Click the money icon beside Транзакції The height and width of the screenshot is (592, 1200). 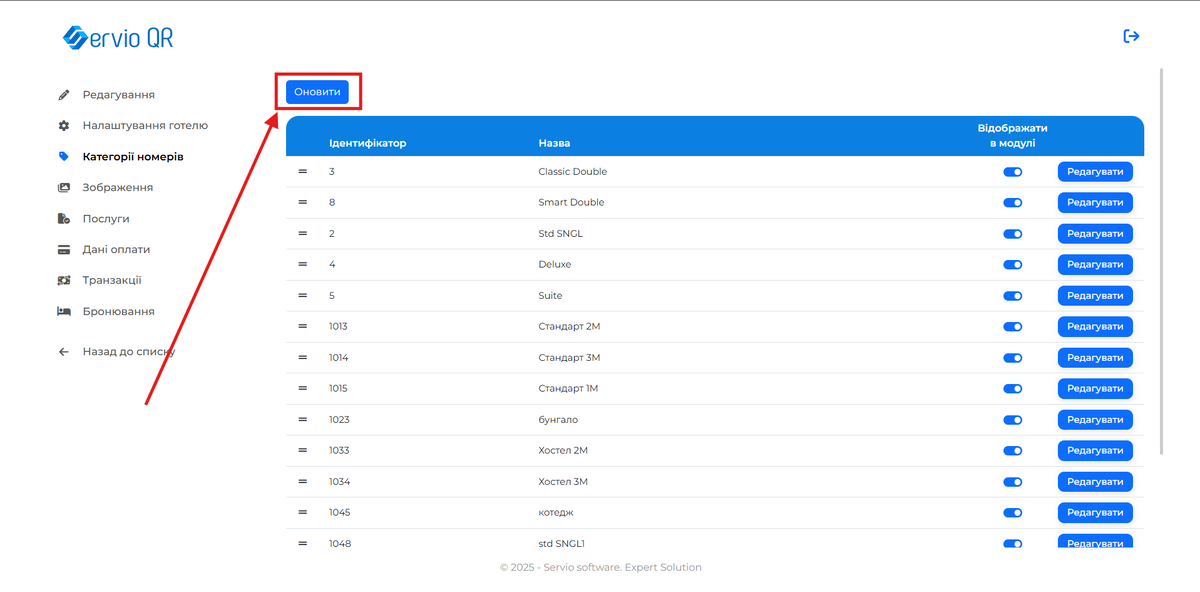tap(64, 281)
